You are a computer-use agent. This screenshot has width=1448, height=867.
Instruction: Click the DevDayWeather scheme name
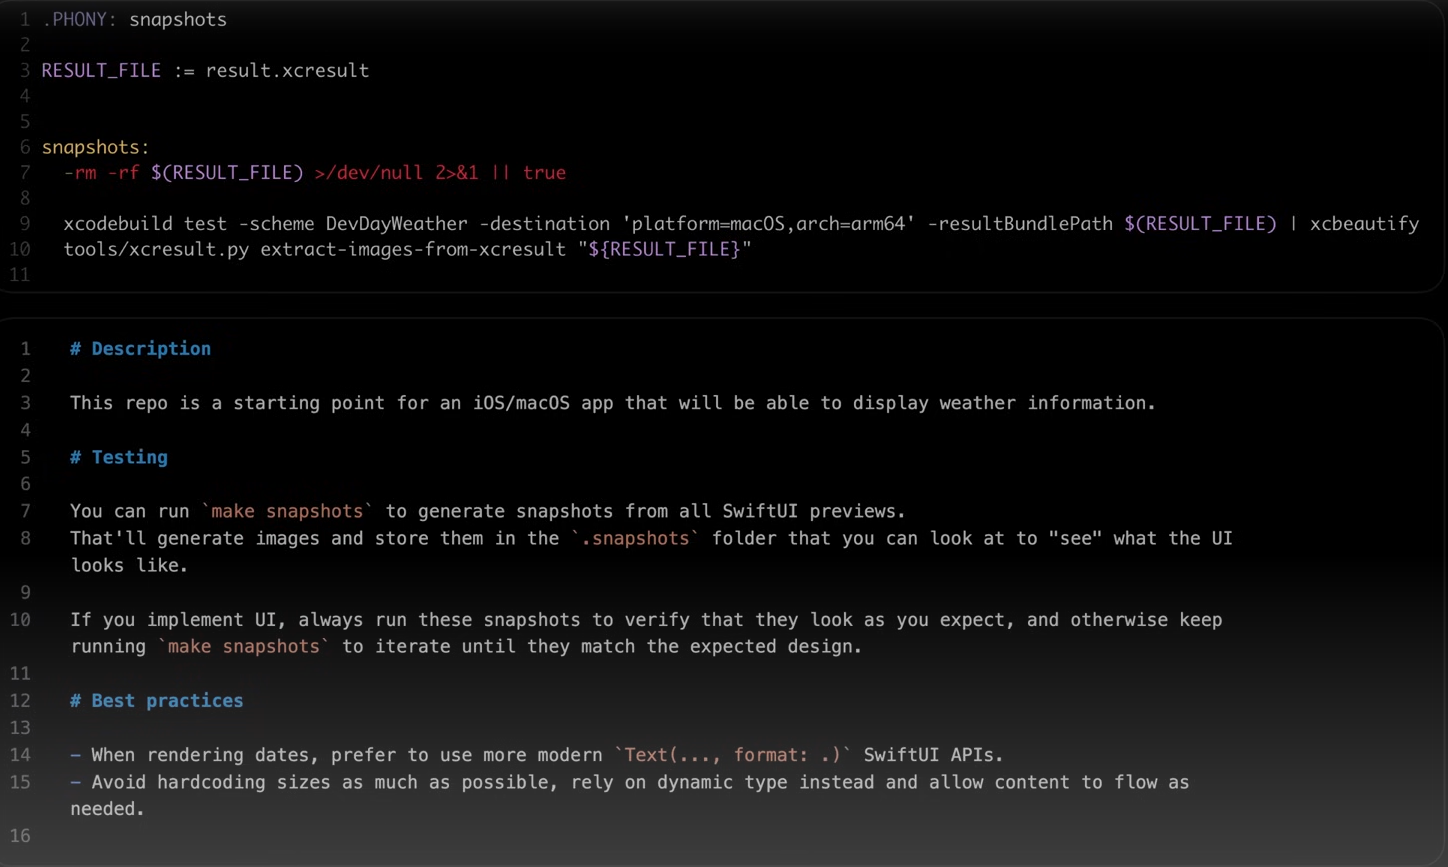(x=396, y=224)
